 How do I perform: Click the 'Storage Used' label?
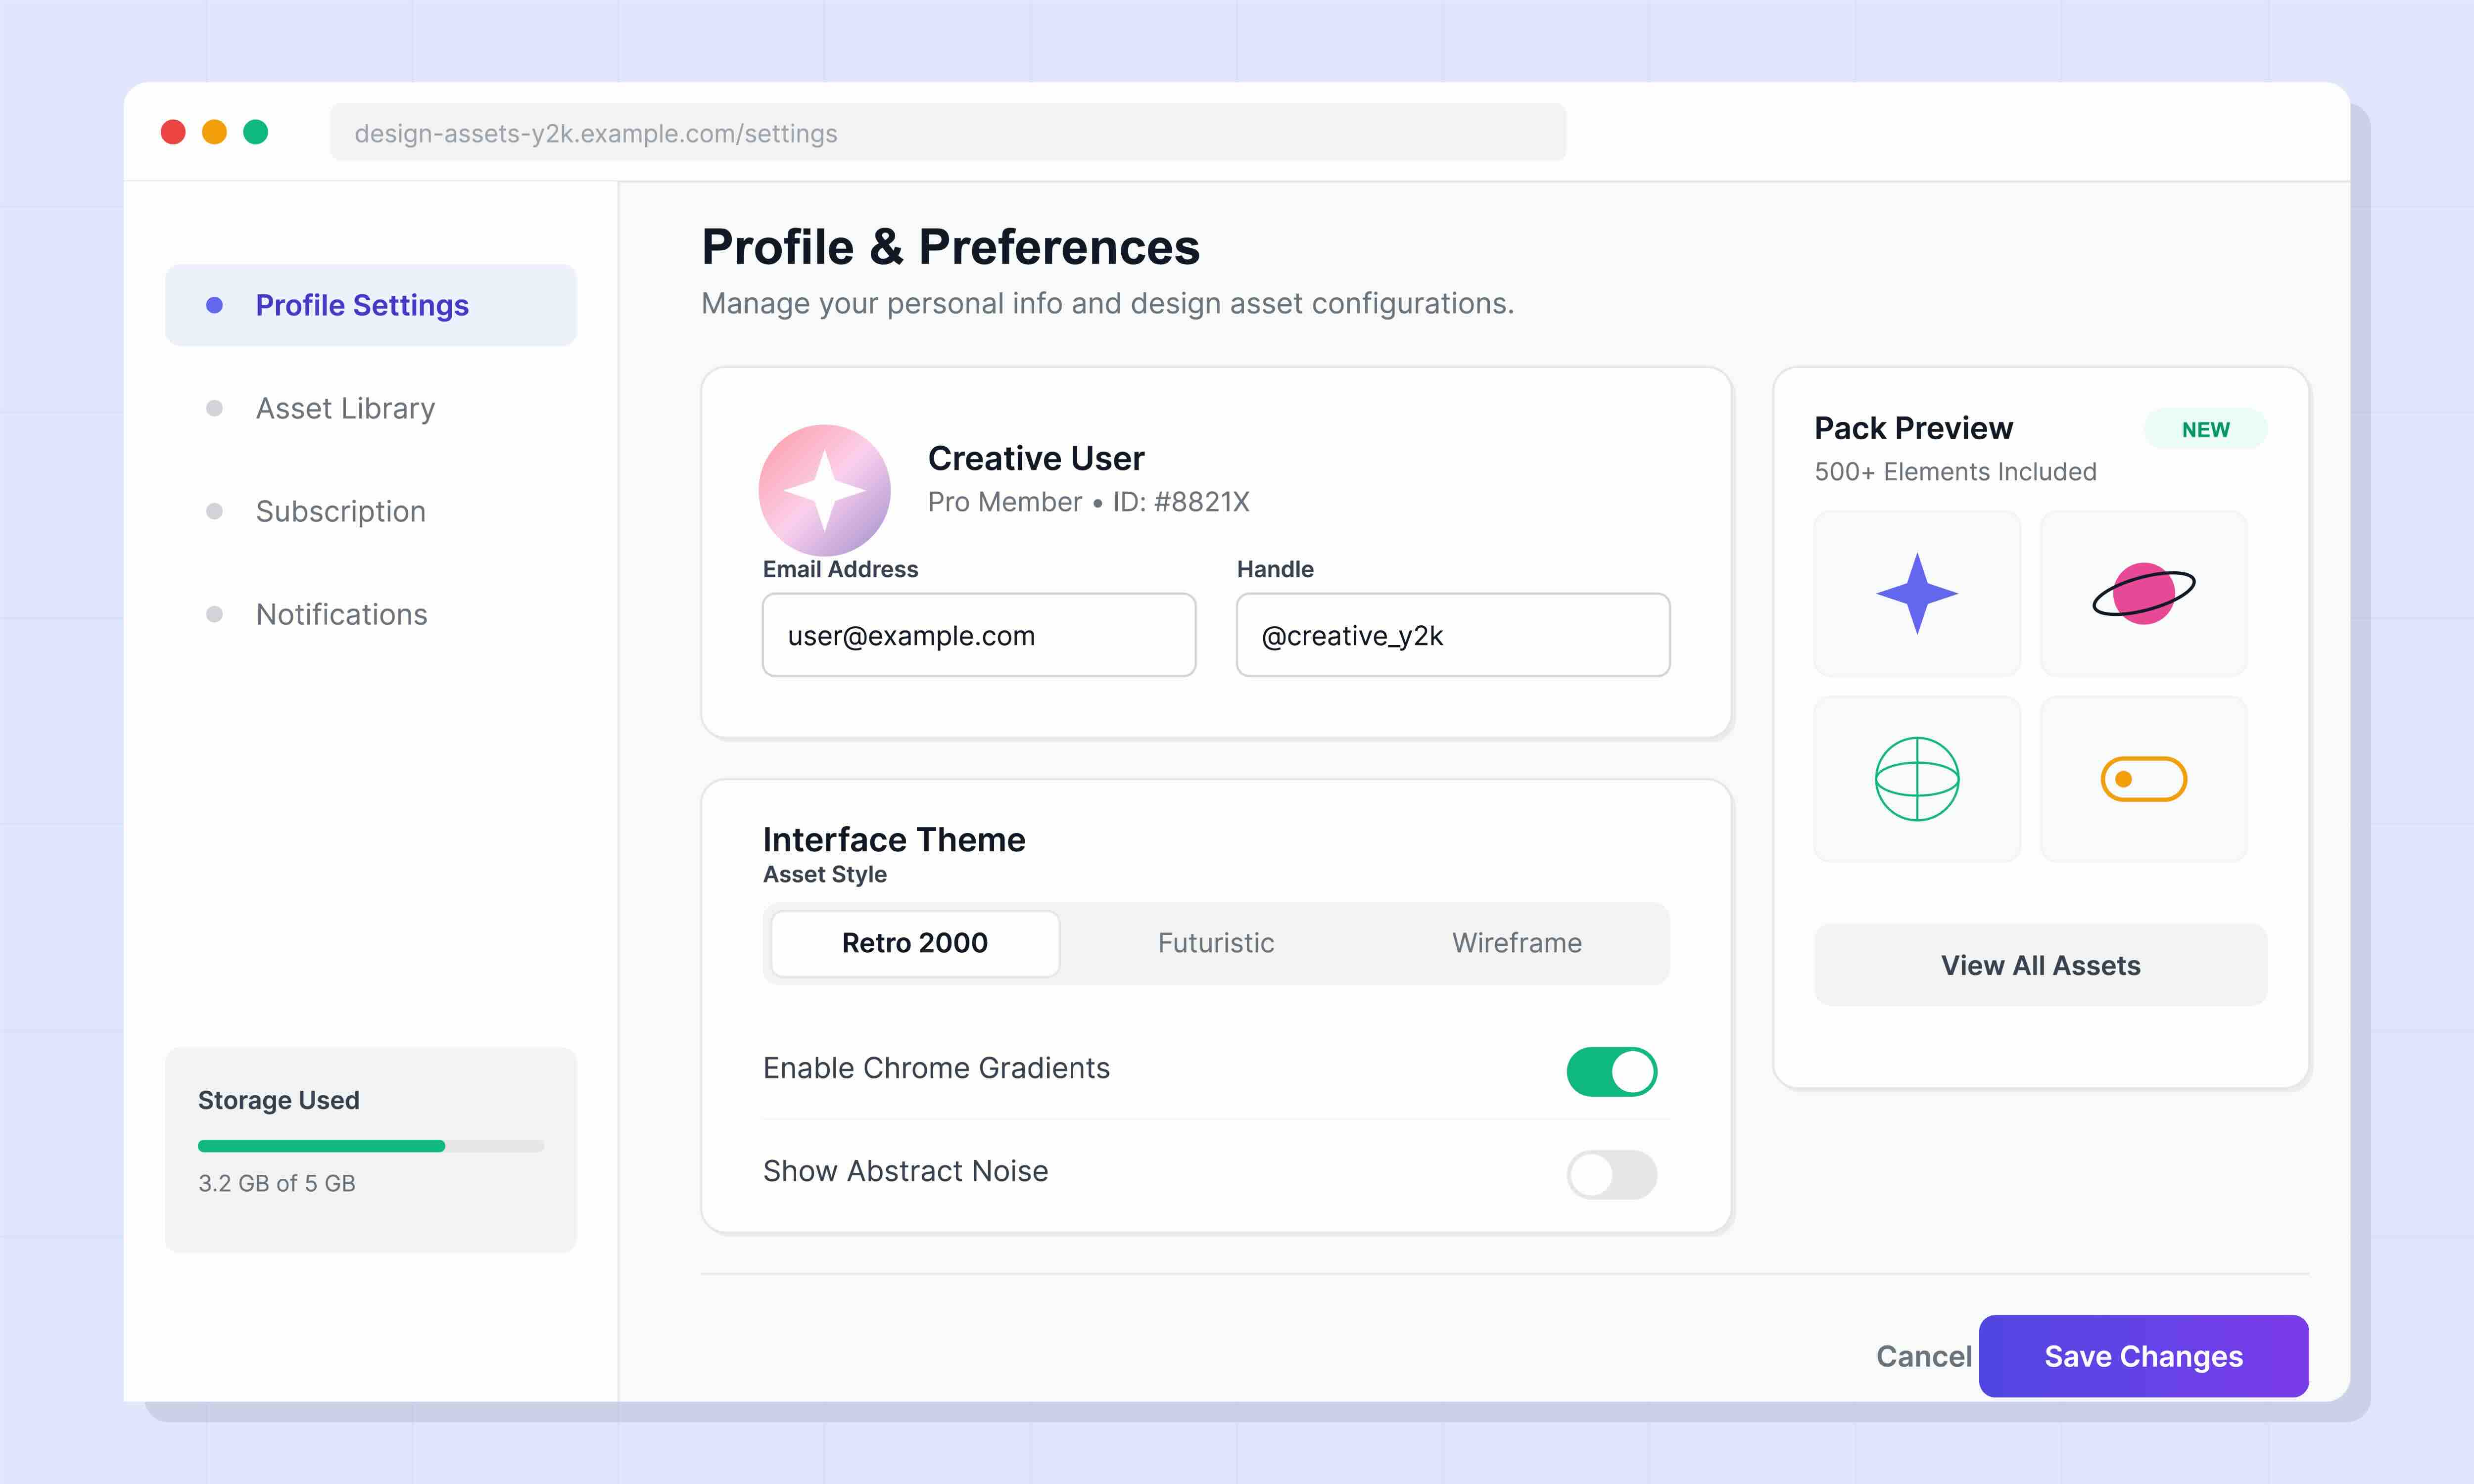(x=278, y=1100)
